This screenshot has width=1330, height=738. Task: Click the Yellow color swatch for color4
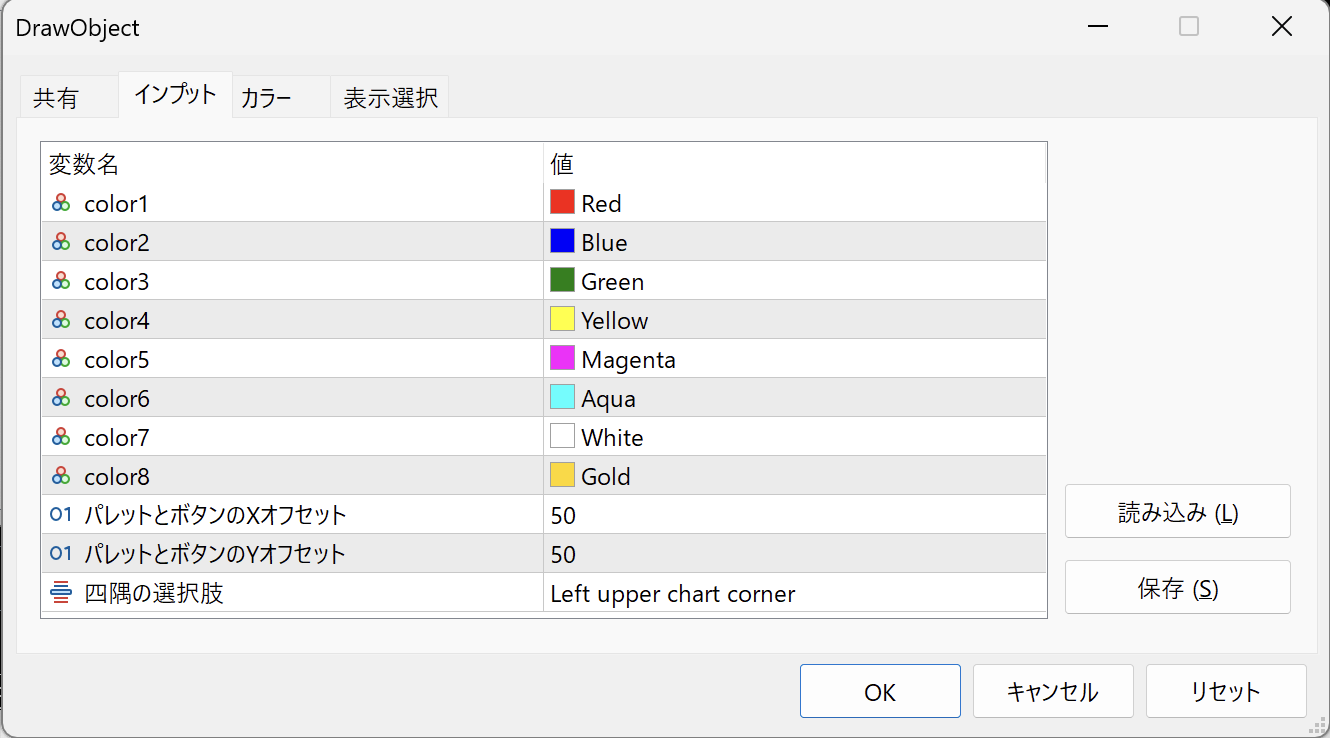pos(562,320)
